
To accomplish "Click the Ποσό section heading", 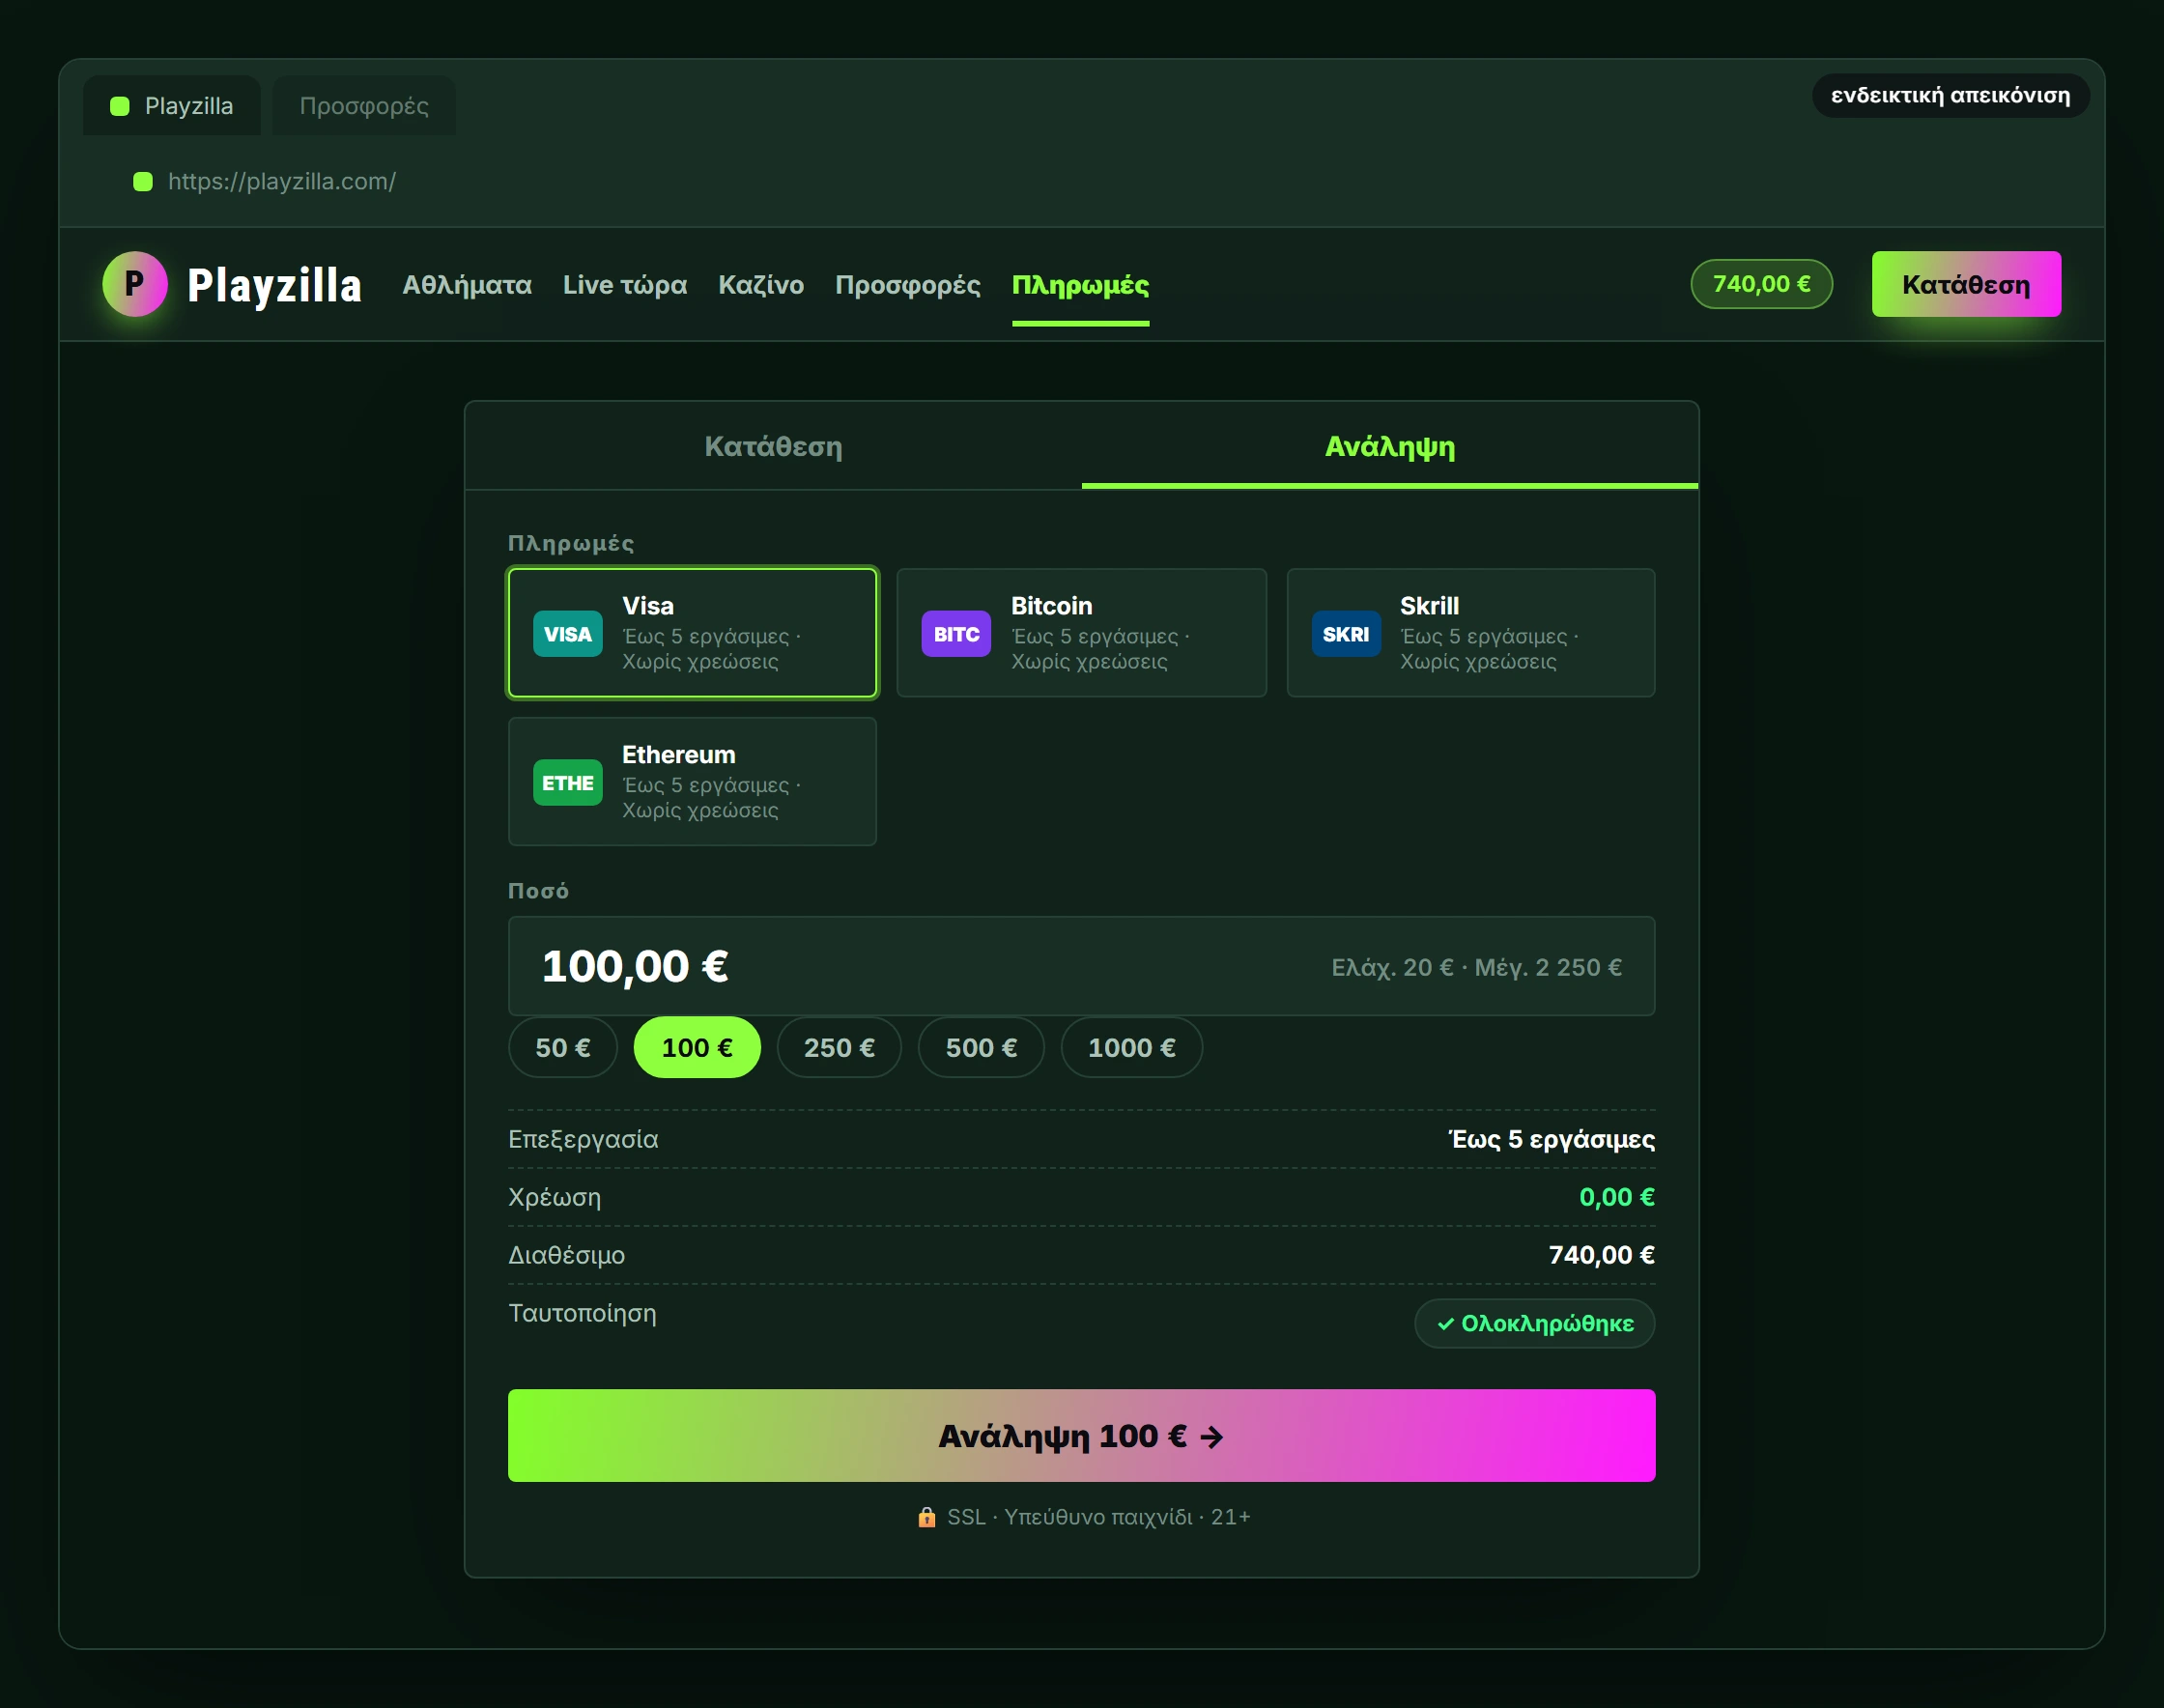I will point(538,891).
